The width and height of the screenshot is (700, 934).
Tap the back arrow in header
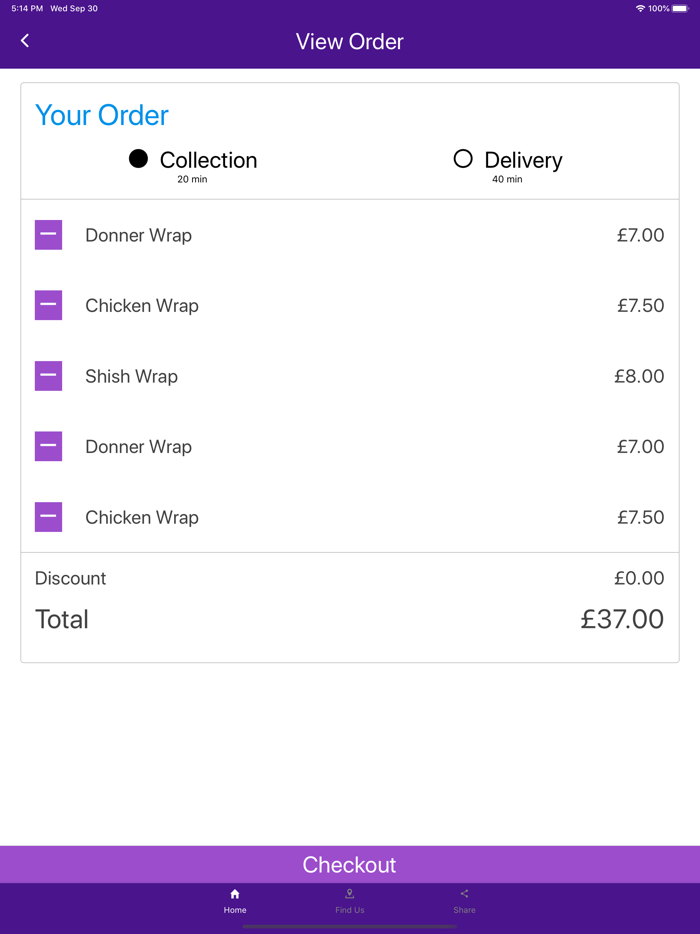tap(25, 41)
